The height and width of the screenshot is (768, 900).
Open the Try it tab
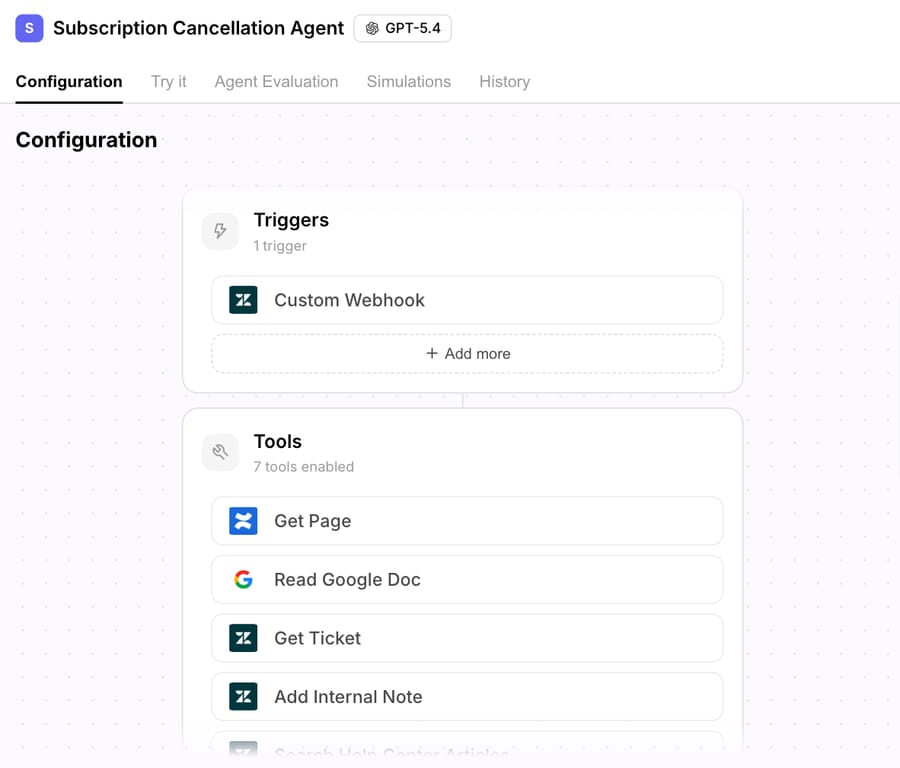click(169, 82)
